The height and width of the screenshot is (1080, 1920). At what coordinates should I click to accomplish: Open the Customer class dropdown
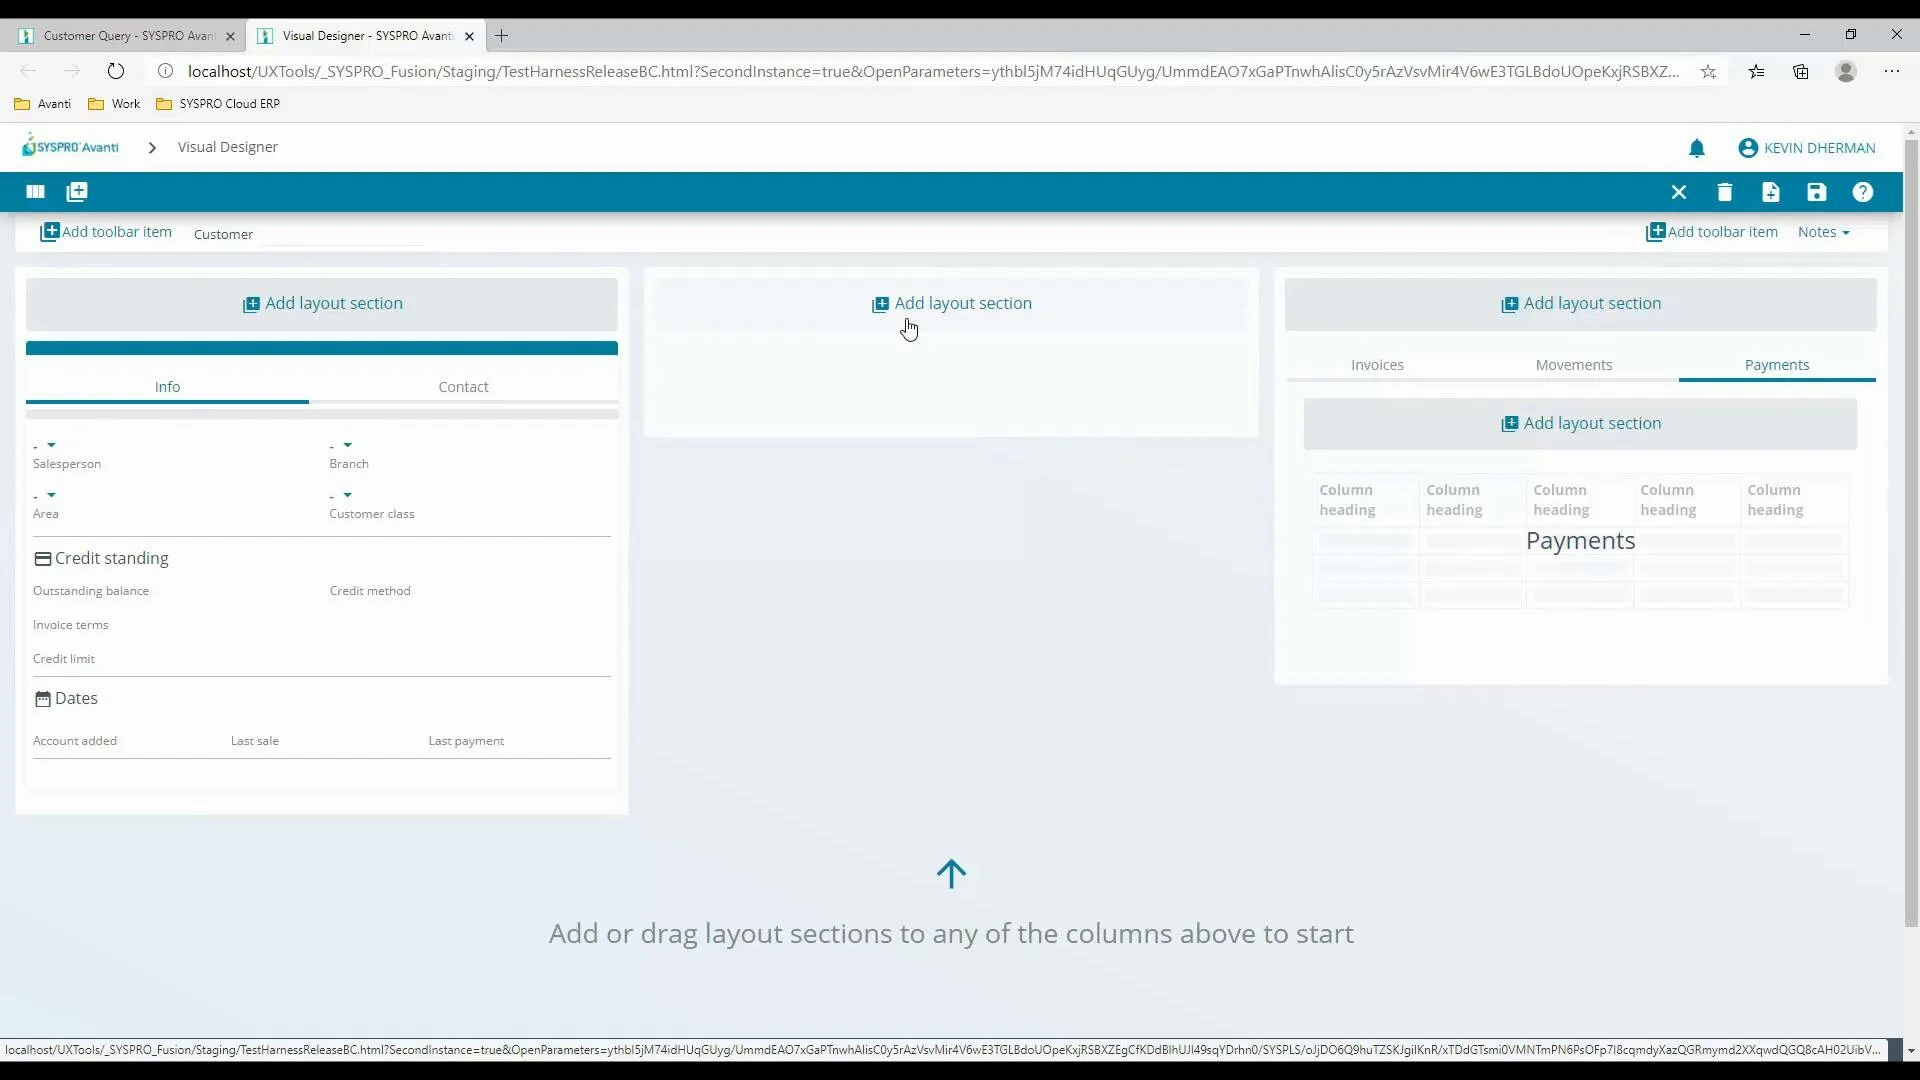[344, 495]
